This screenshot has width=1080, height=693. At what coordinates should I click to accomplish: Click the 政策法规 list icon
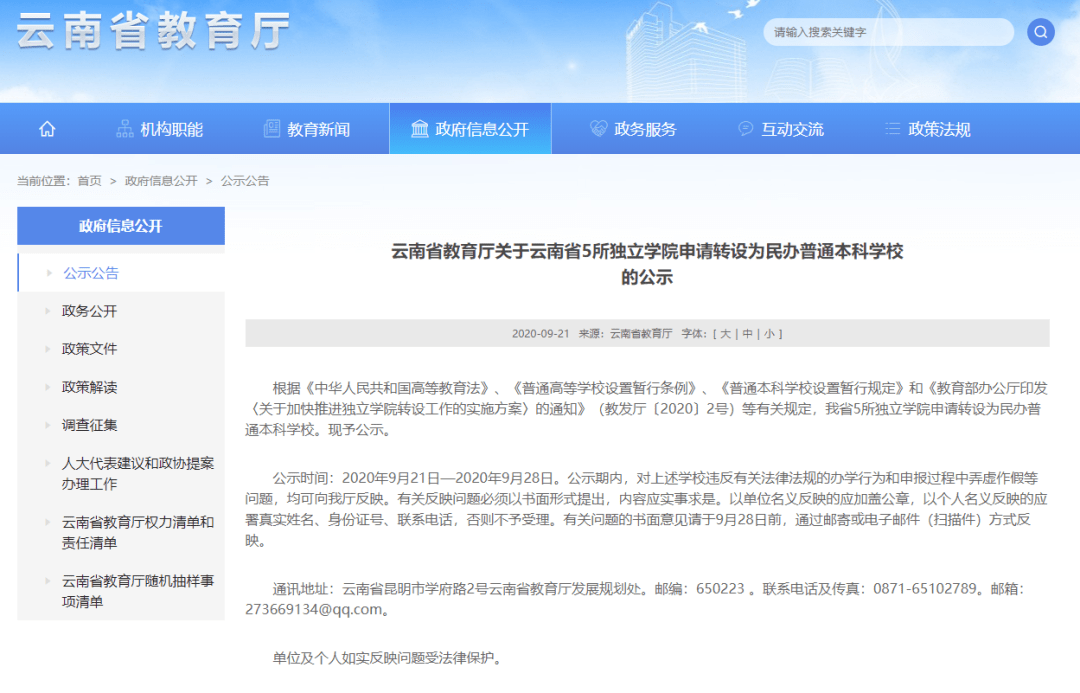893,129
